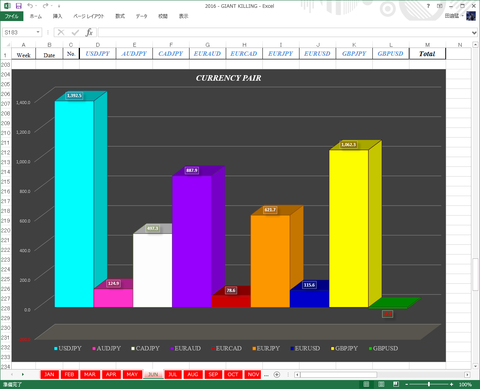Image resolution: width=480 pixels, height=389 pixels.
Task: Click the zoom out minus icon
Action: [x=407, y=384]
